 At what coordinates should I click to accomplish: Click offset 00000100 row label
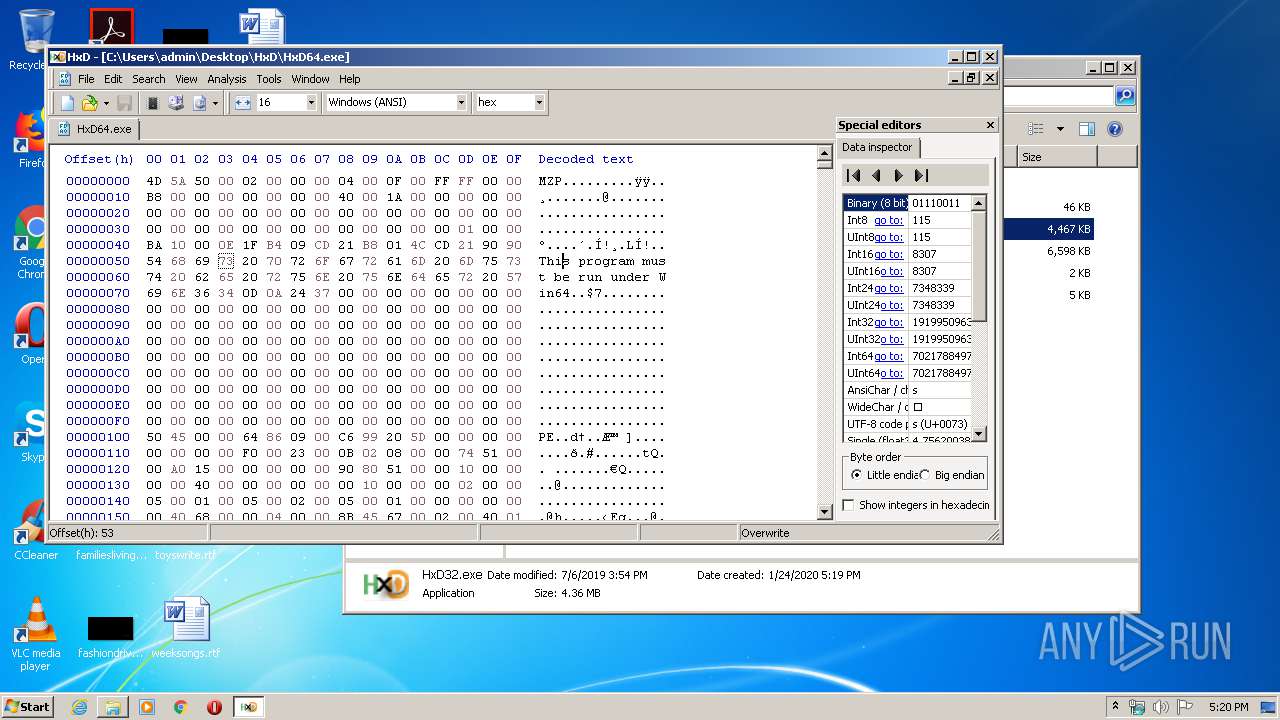coord(98,437)
